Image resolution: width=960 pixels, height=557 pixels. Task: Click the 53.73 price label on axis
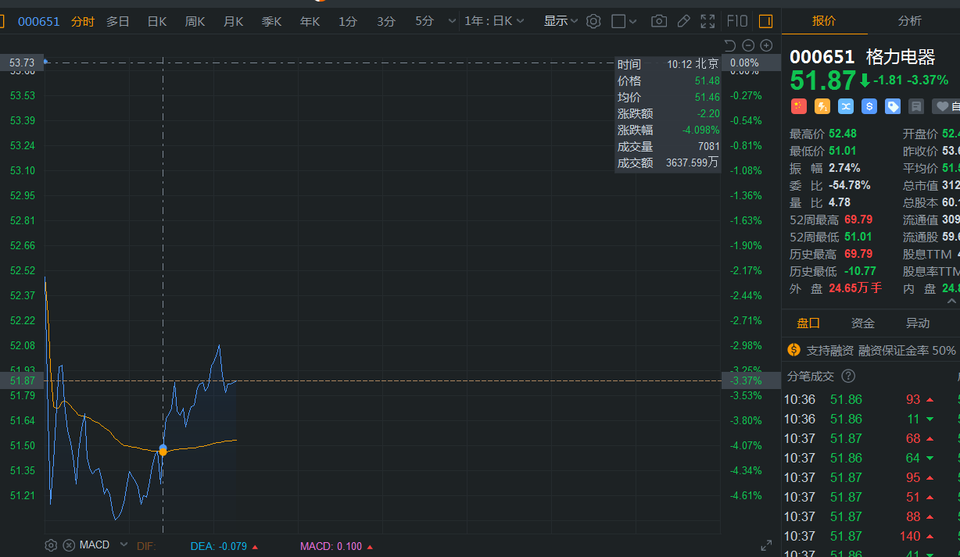click(x=22, y=62)
